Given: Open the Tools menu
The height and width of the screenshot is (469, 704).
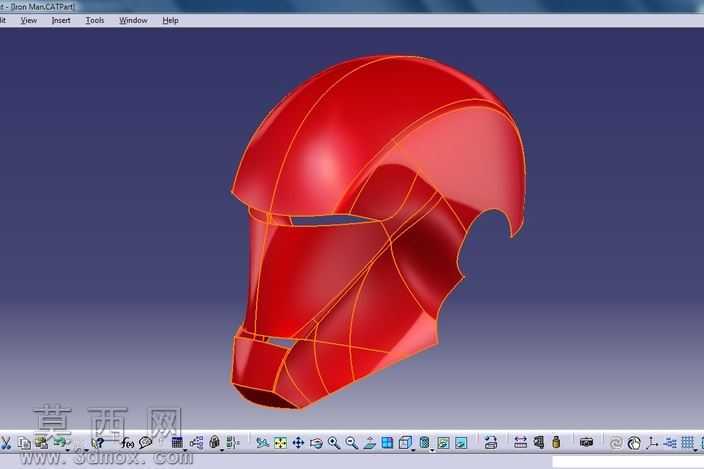Looking at the screenshot, I should pos(95,21).
